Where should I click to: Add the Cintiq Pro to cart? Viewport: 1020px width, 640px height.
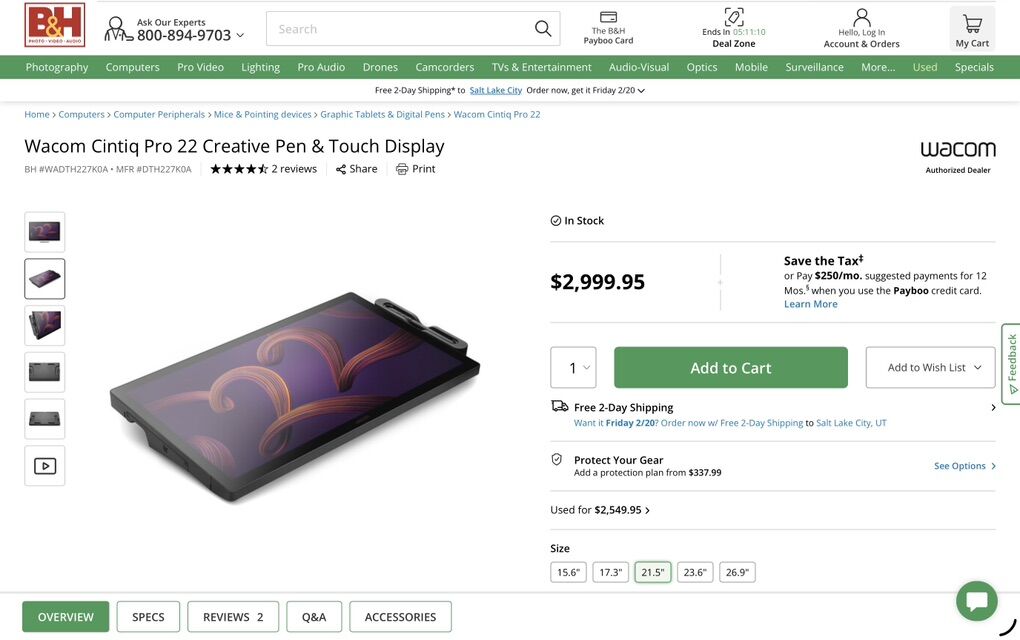point(730,368)
